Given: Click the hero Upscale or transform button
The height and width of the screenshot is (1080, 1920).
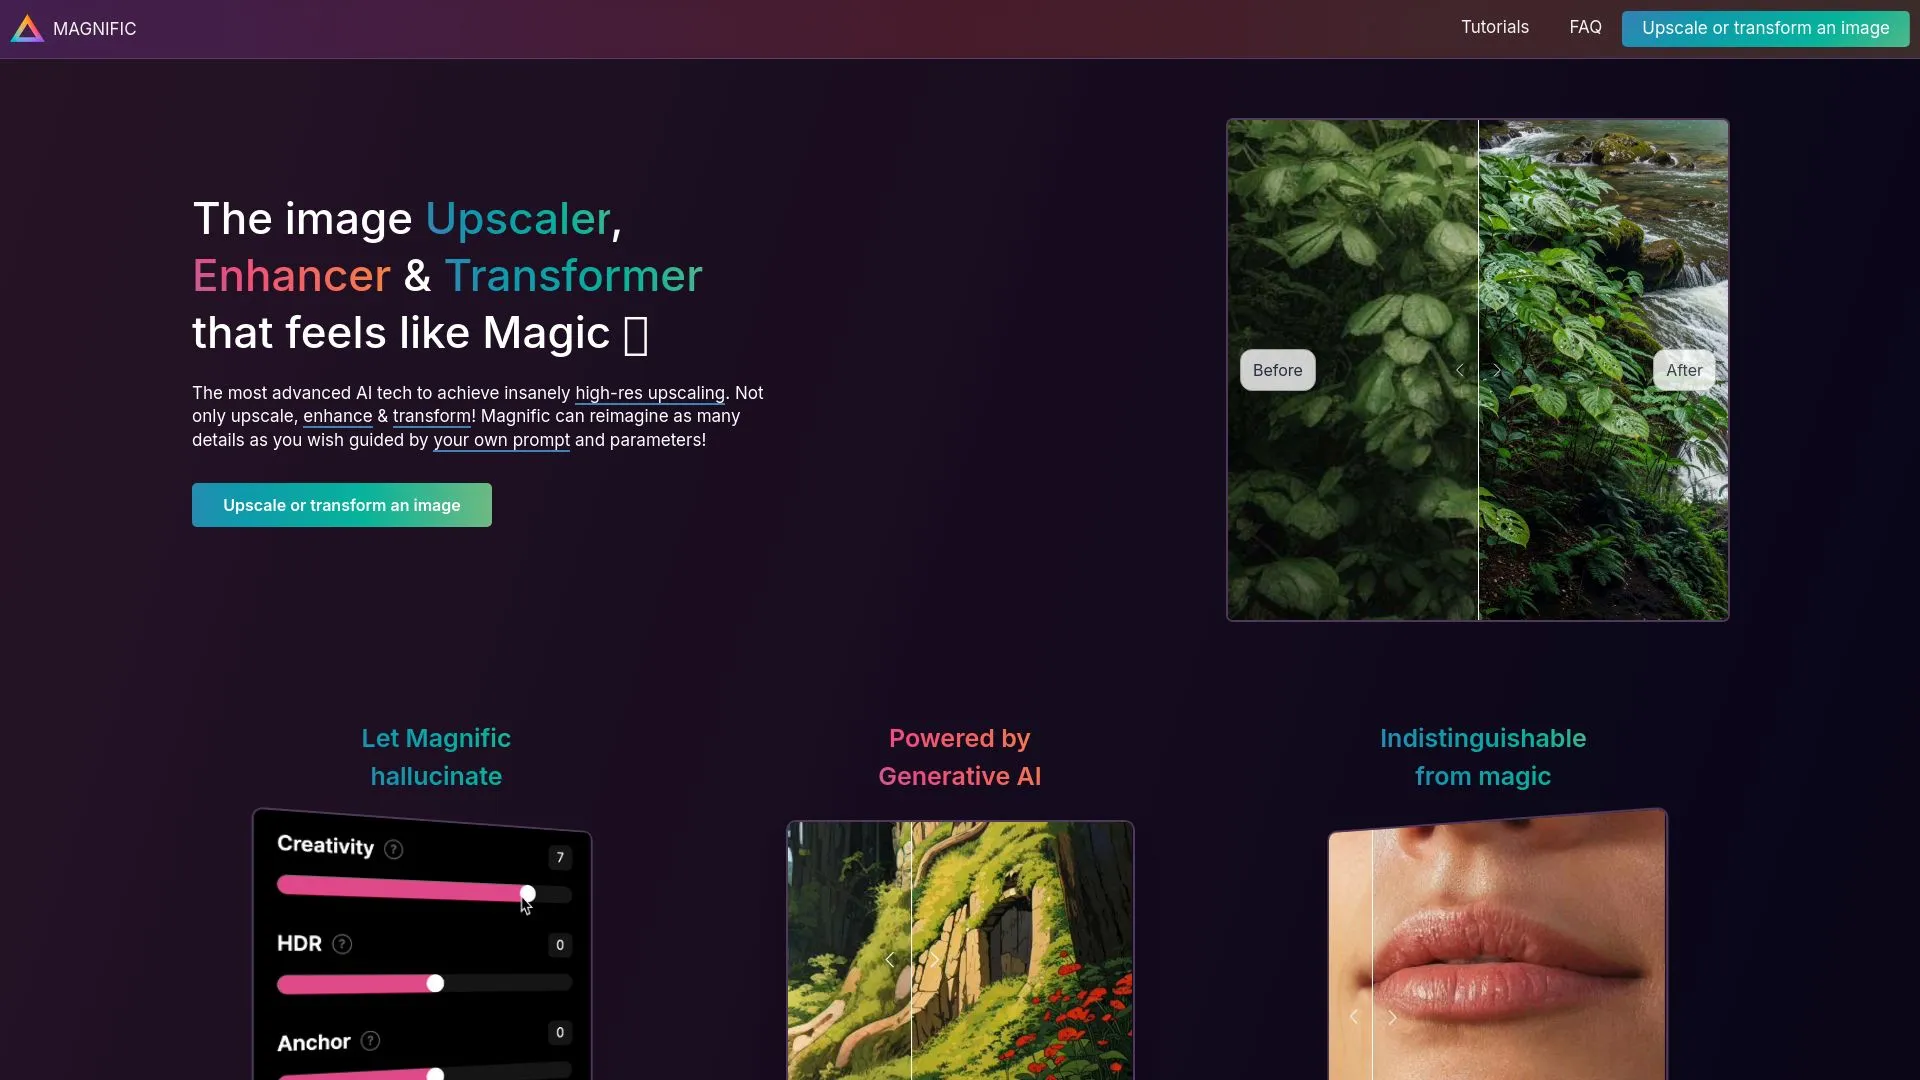Looking at the screenshot, I should click(x=341, y=505).
